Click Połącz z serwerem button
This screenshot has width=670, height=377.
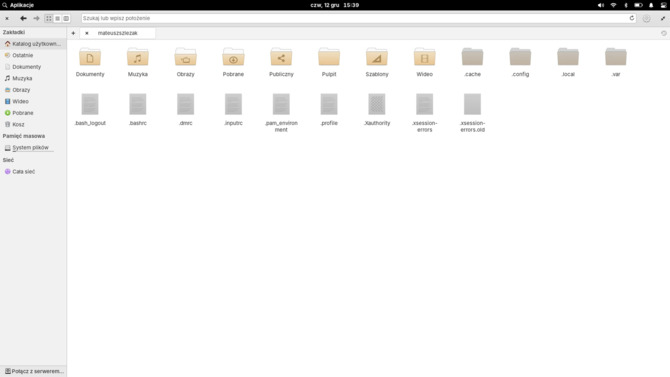33,371
